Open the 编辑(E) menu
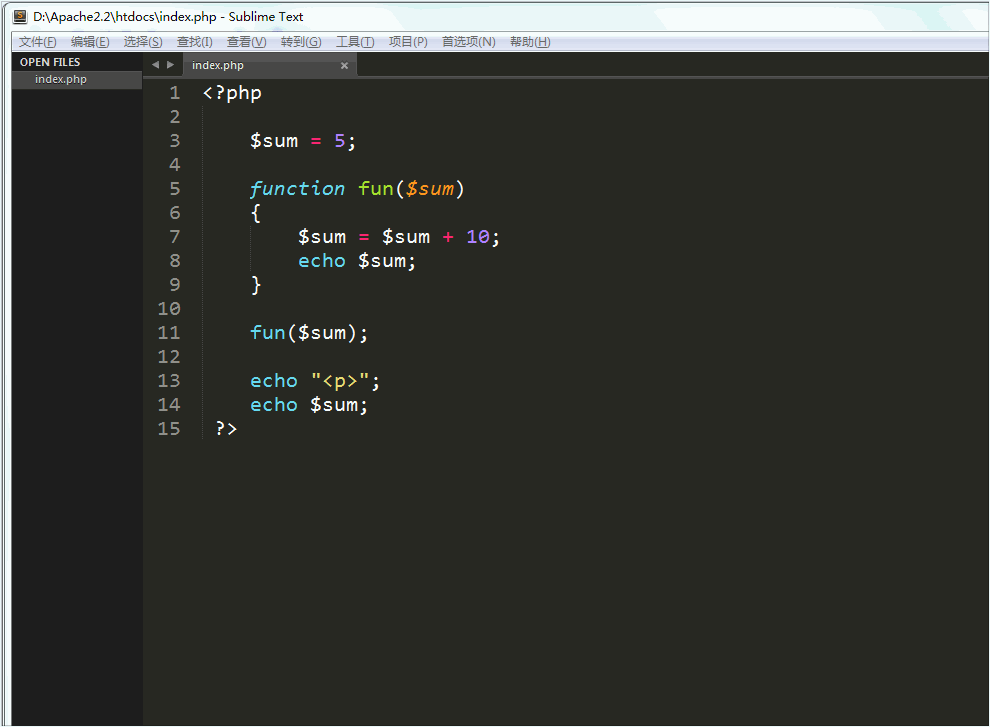 (x=90, y=42)
